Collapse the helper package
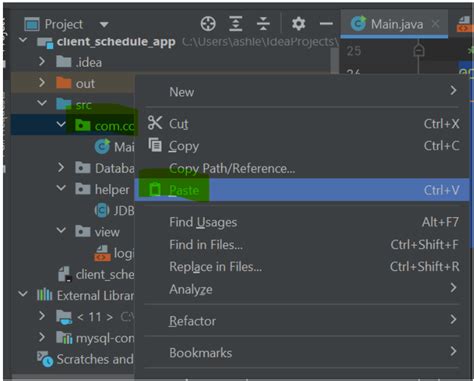The image size is (474, 381). tap(61, 188)
